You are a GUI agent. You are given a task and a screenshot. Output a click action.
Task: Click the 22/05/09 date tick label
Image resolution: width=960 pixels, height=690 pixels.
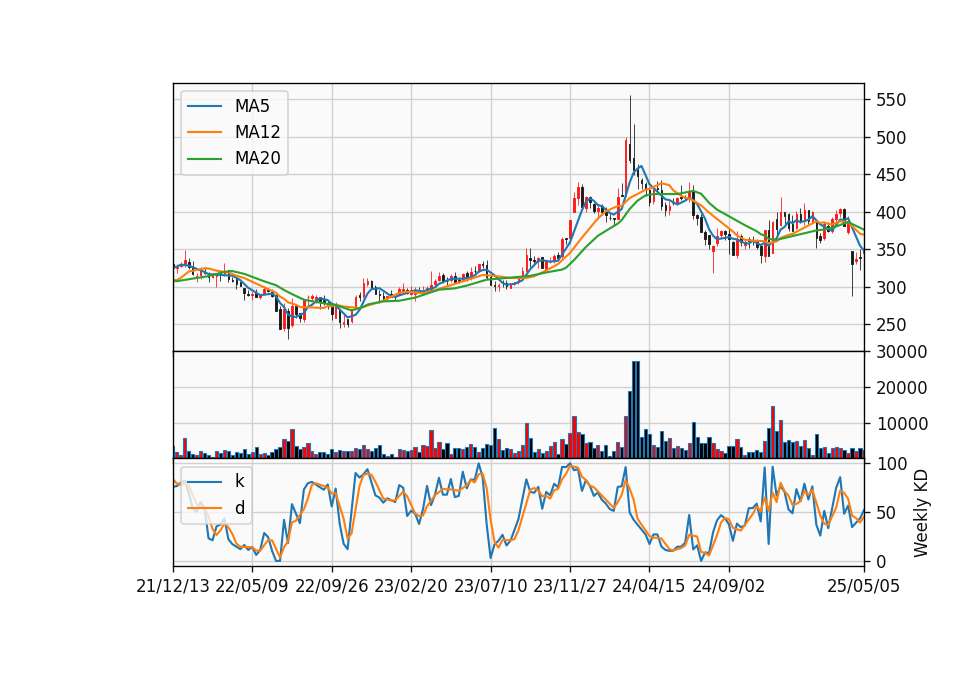pos(252,586)
